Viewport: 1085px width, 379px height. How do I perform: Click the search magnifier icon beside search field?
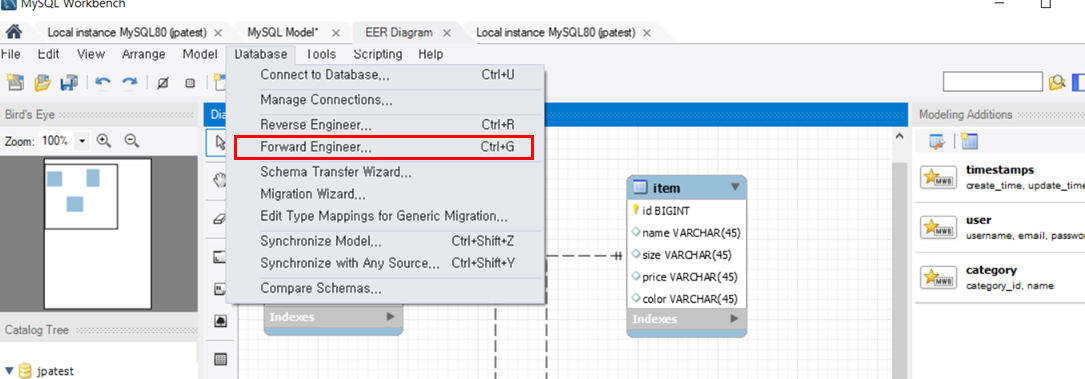1056,83
